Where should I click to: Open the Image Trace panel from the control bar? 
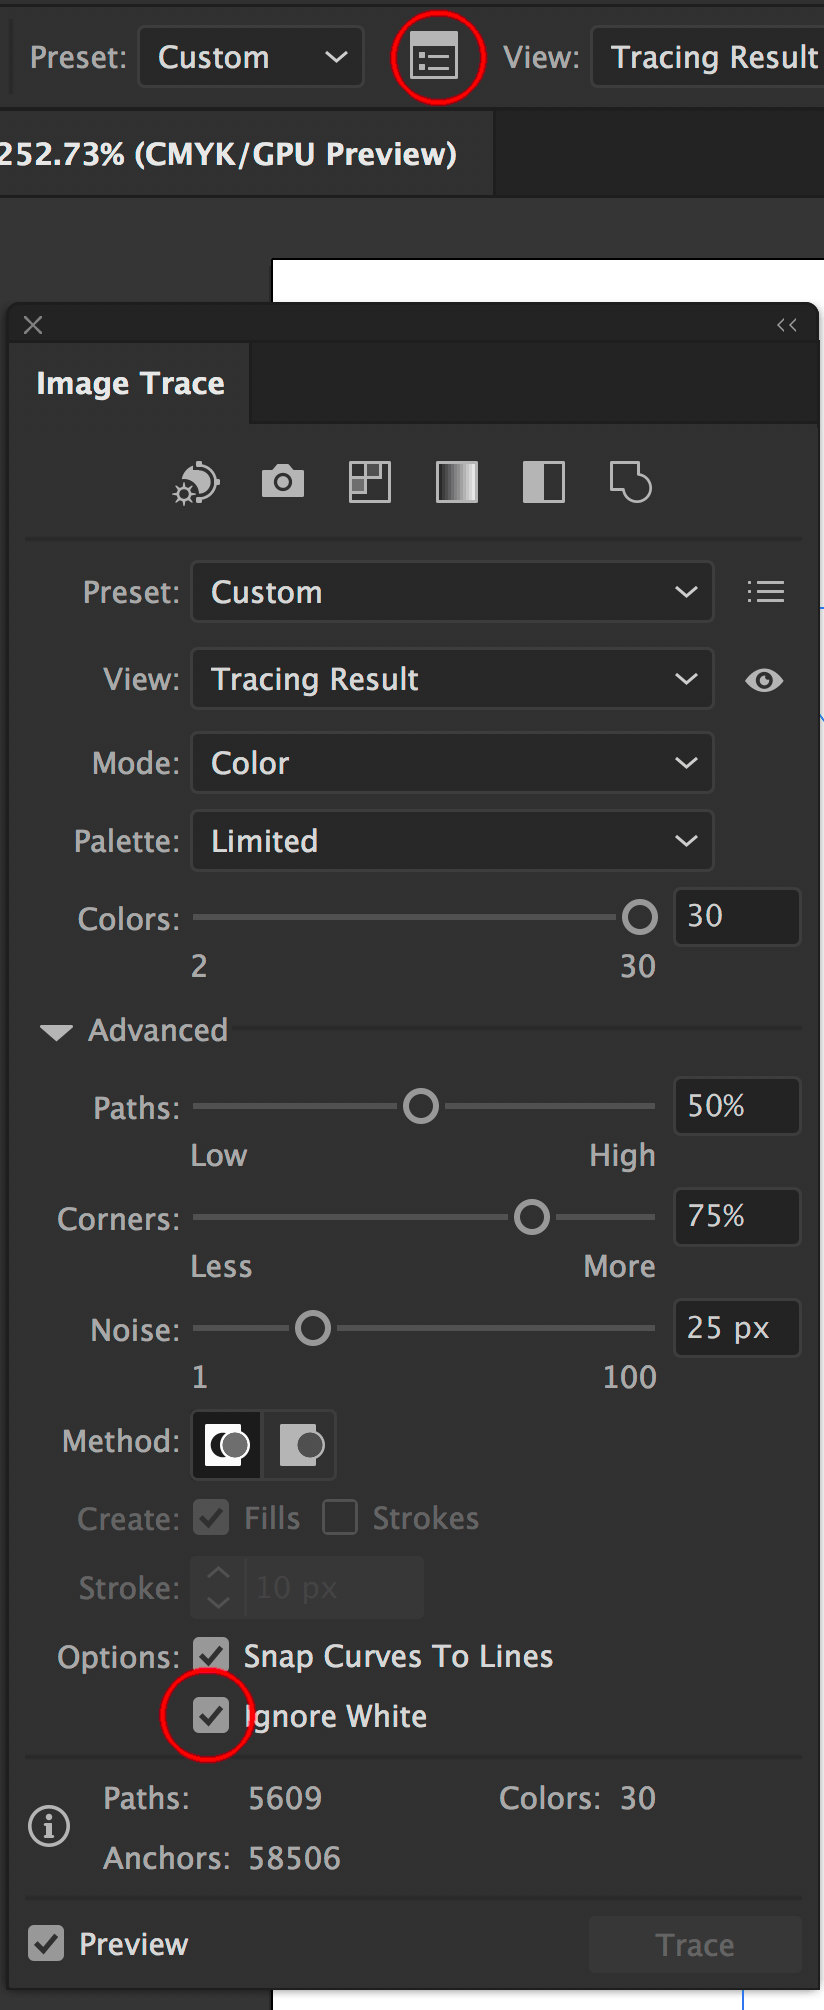click(437, 57)
